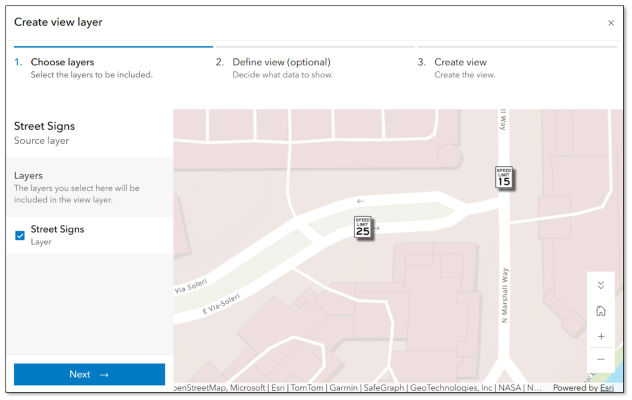Proceed with the Next button
The image size is (632, 400).
89,375
